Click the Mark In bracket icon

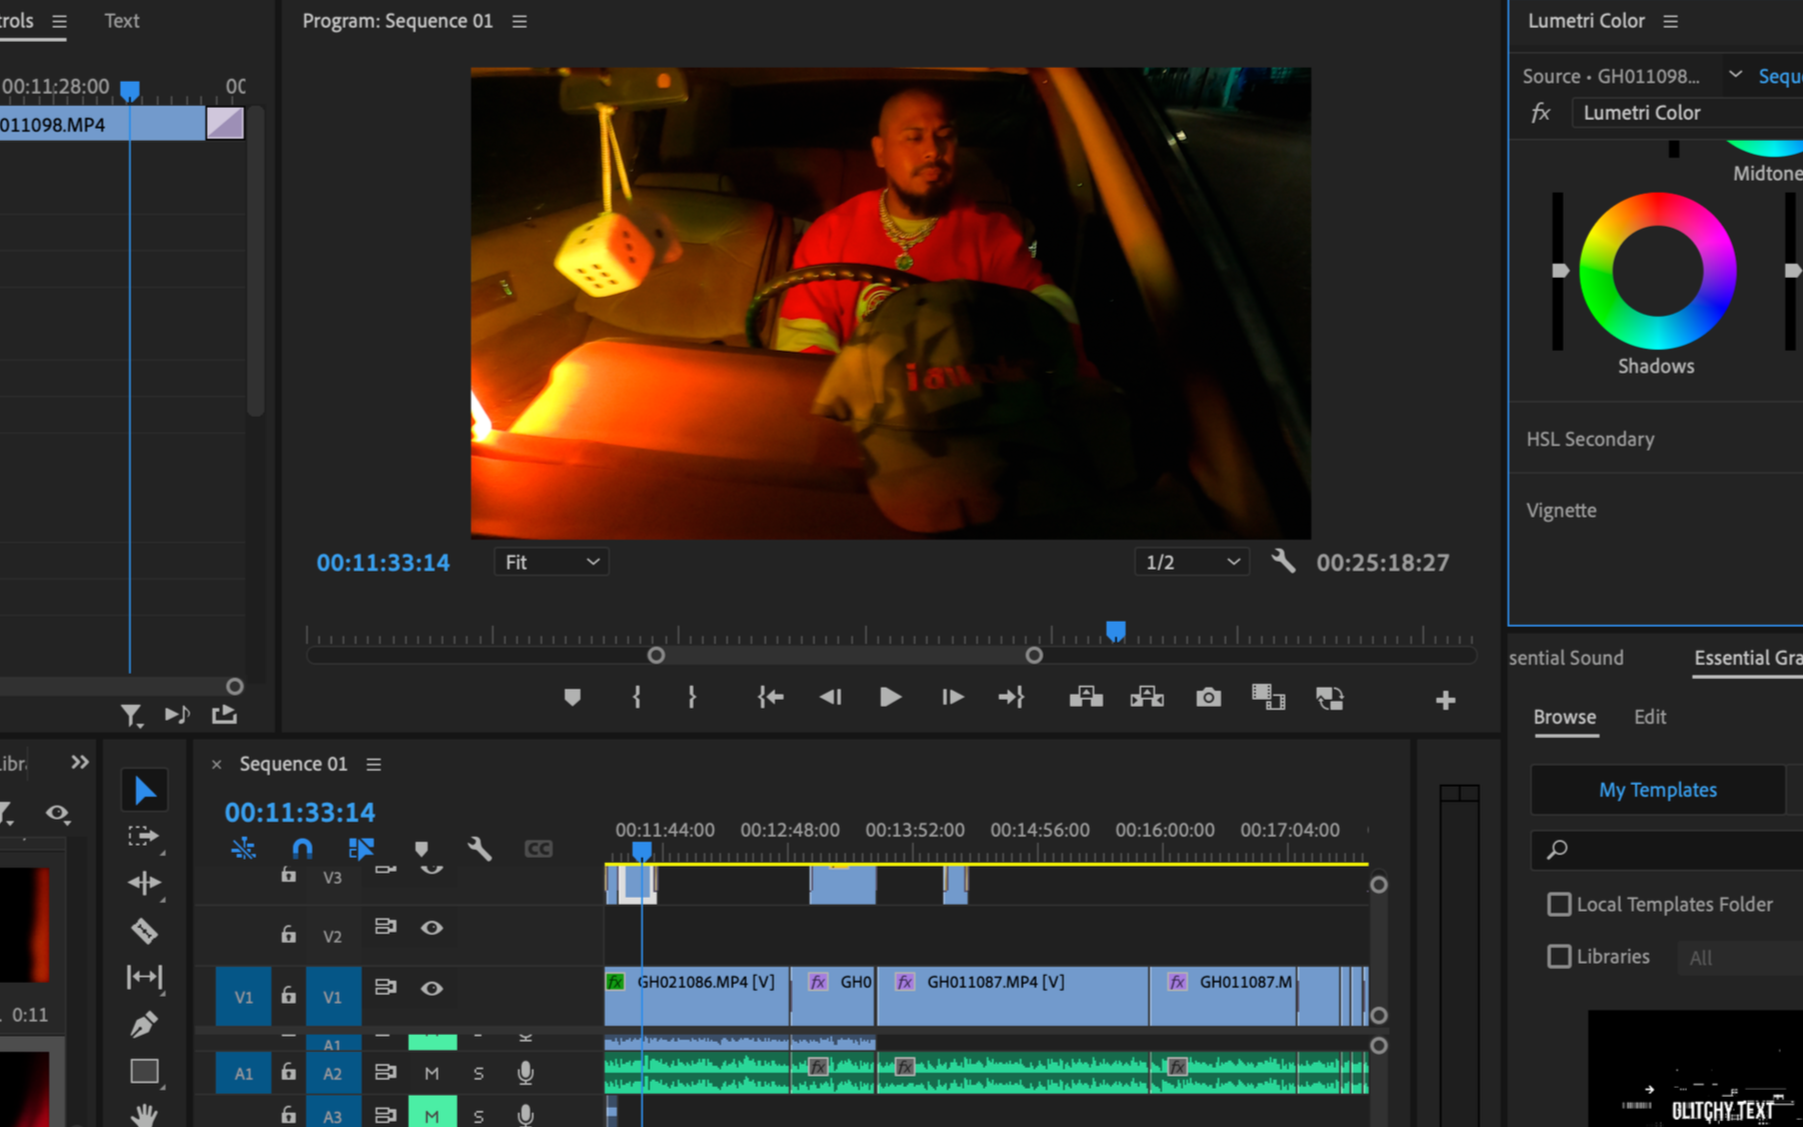pos(637,698)
